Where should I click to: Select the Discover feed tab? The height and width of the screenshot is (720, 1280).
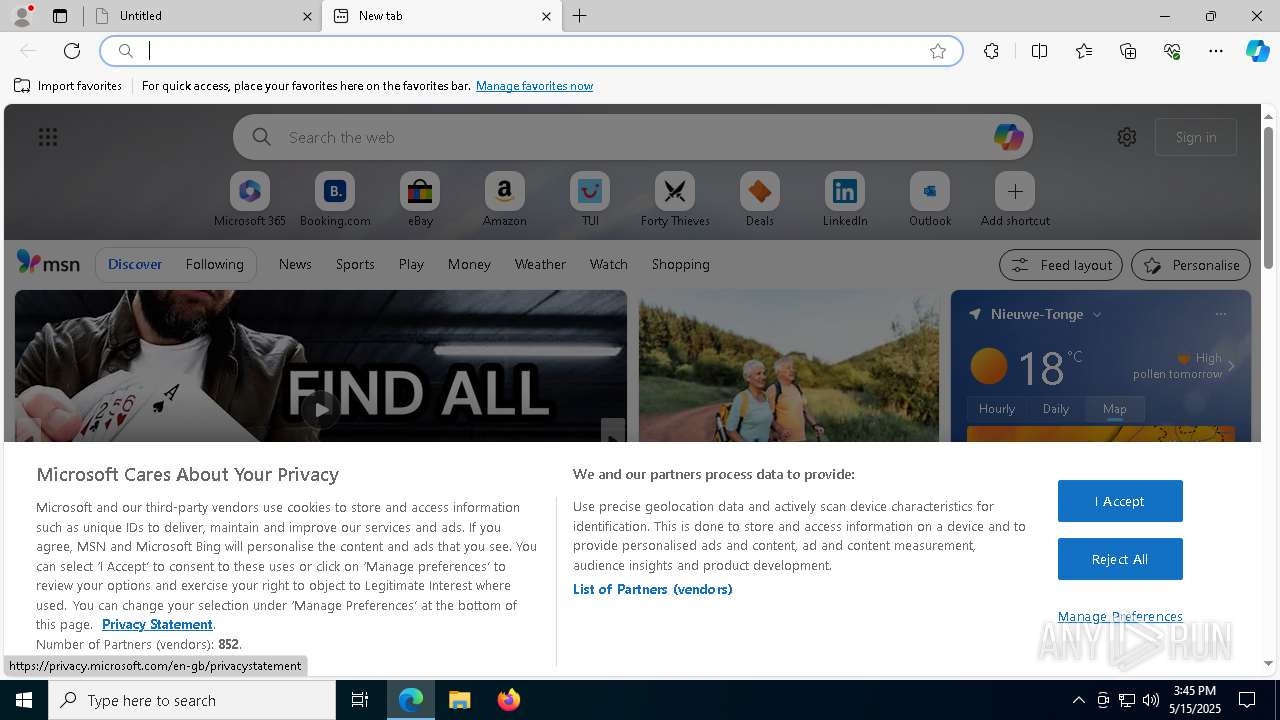135,264
